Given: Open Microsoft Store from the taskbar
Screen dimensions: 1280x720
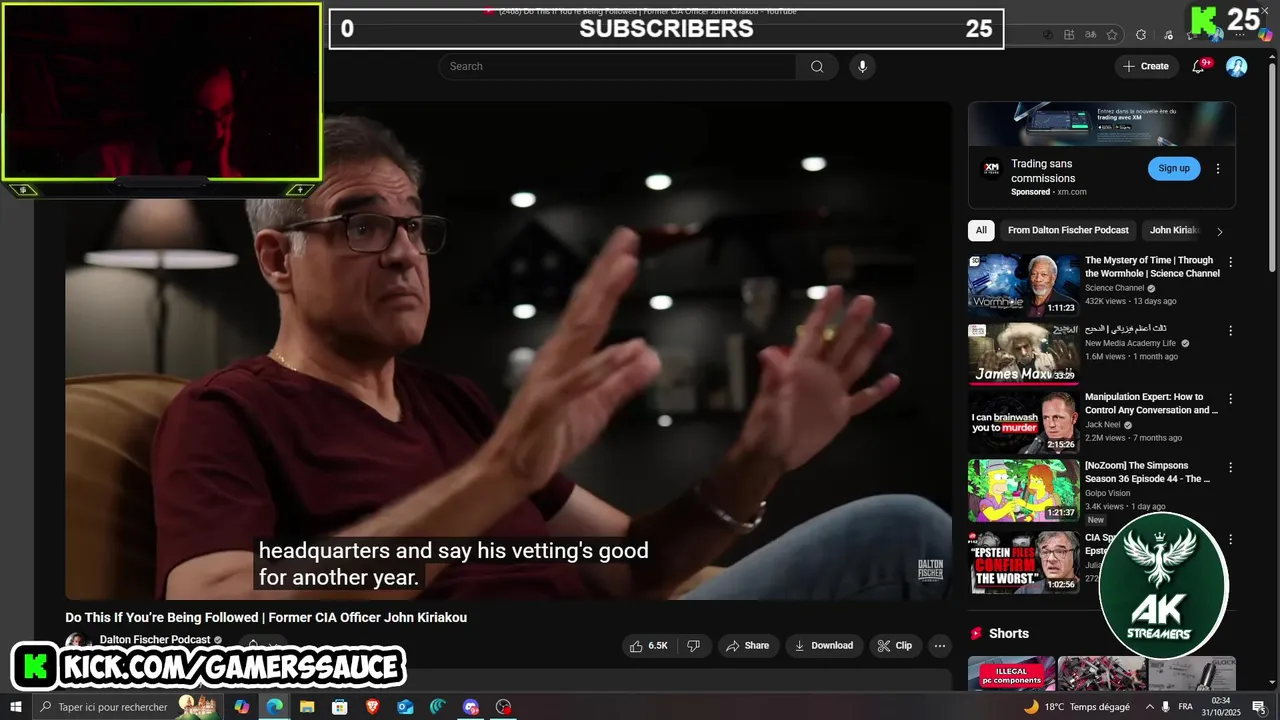Looking at the screenshot, I should point(340,707).
